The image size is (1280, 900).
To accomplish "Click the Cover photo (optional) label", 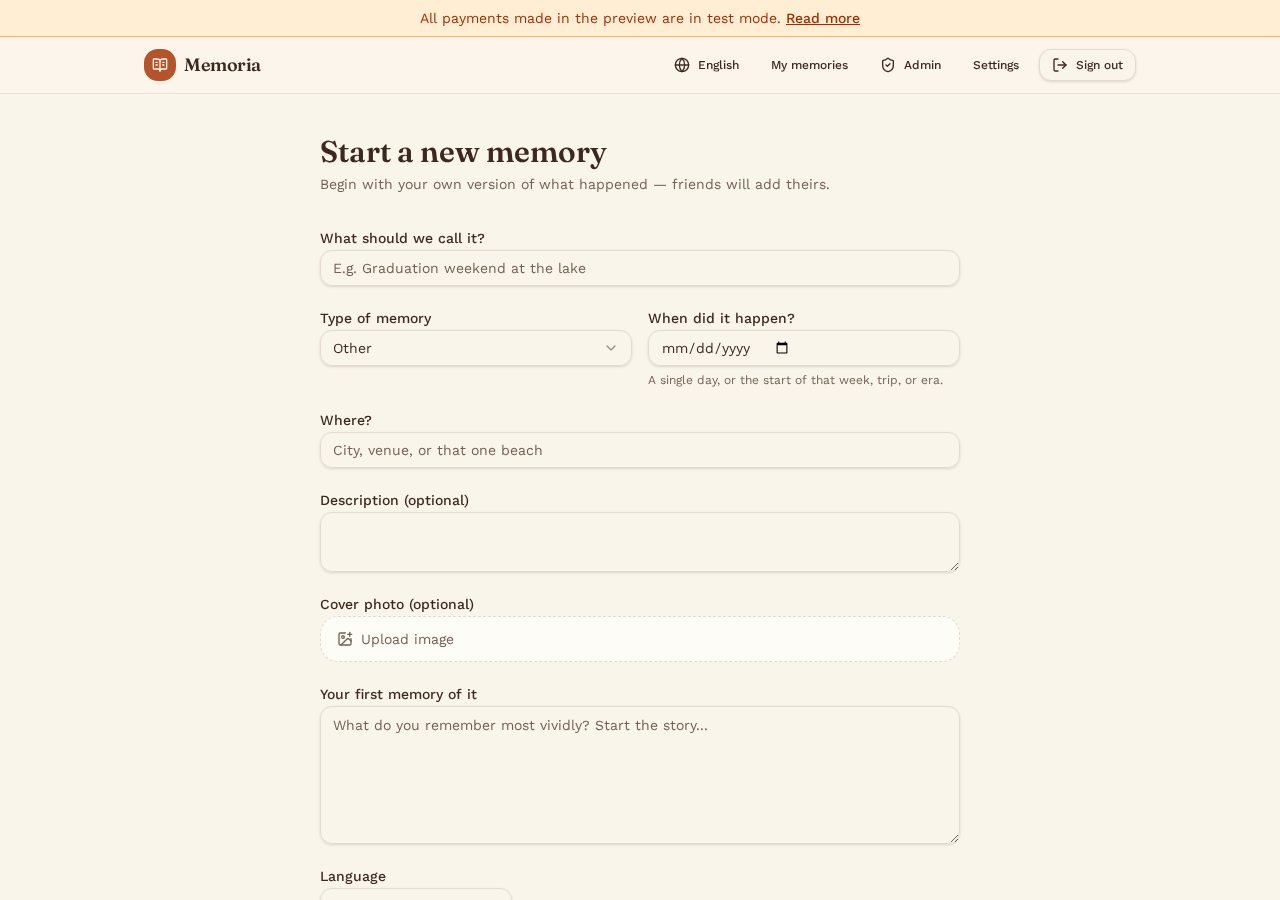I will tap(397, 604).
